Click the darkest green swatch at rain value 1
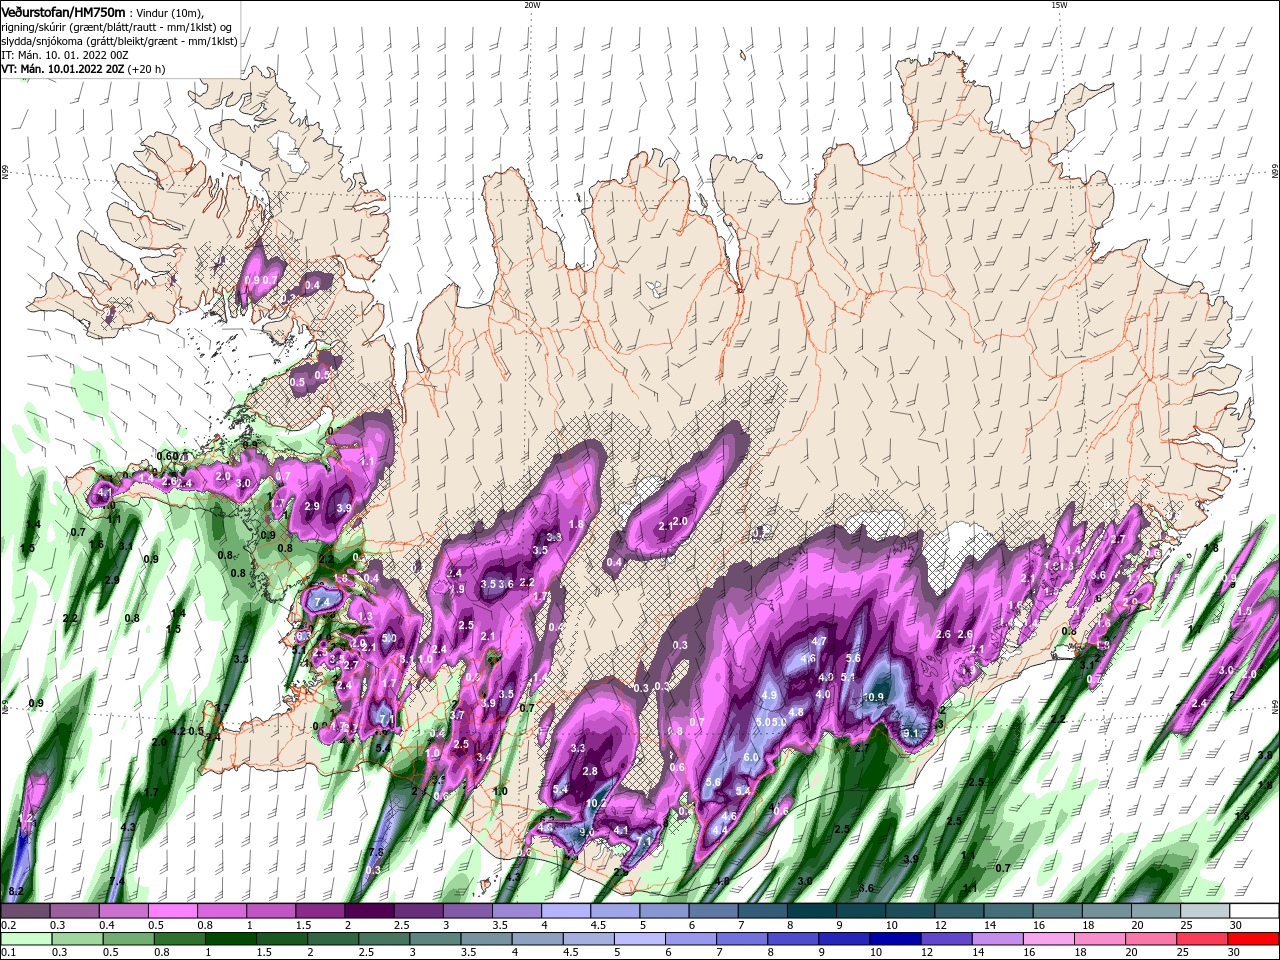 (231, 939)
